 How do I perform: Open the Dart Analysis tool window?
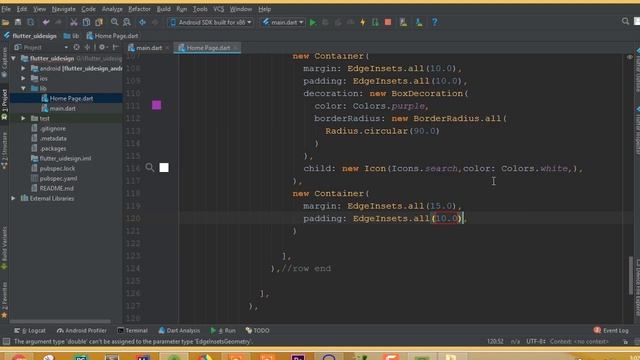click(x=179, y=330)
